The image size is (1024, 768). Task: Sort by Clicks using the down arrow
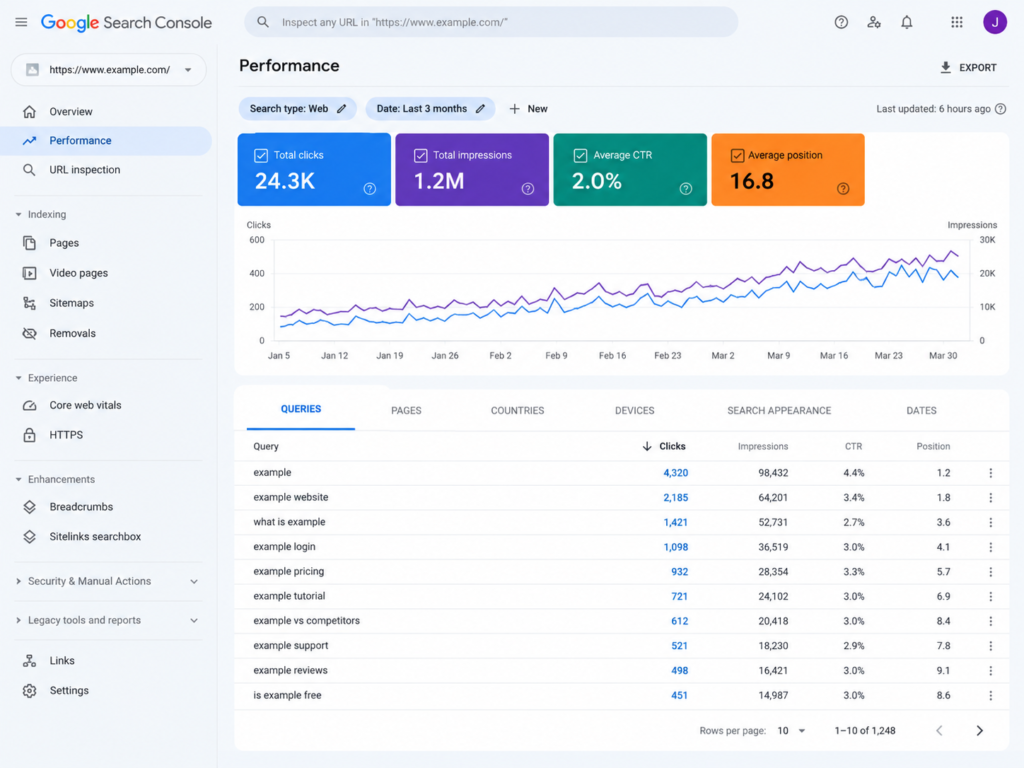coord(647,447)
